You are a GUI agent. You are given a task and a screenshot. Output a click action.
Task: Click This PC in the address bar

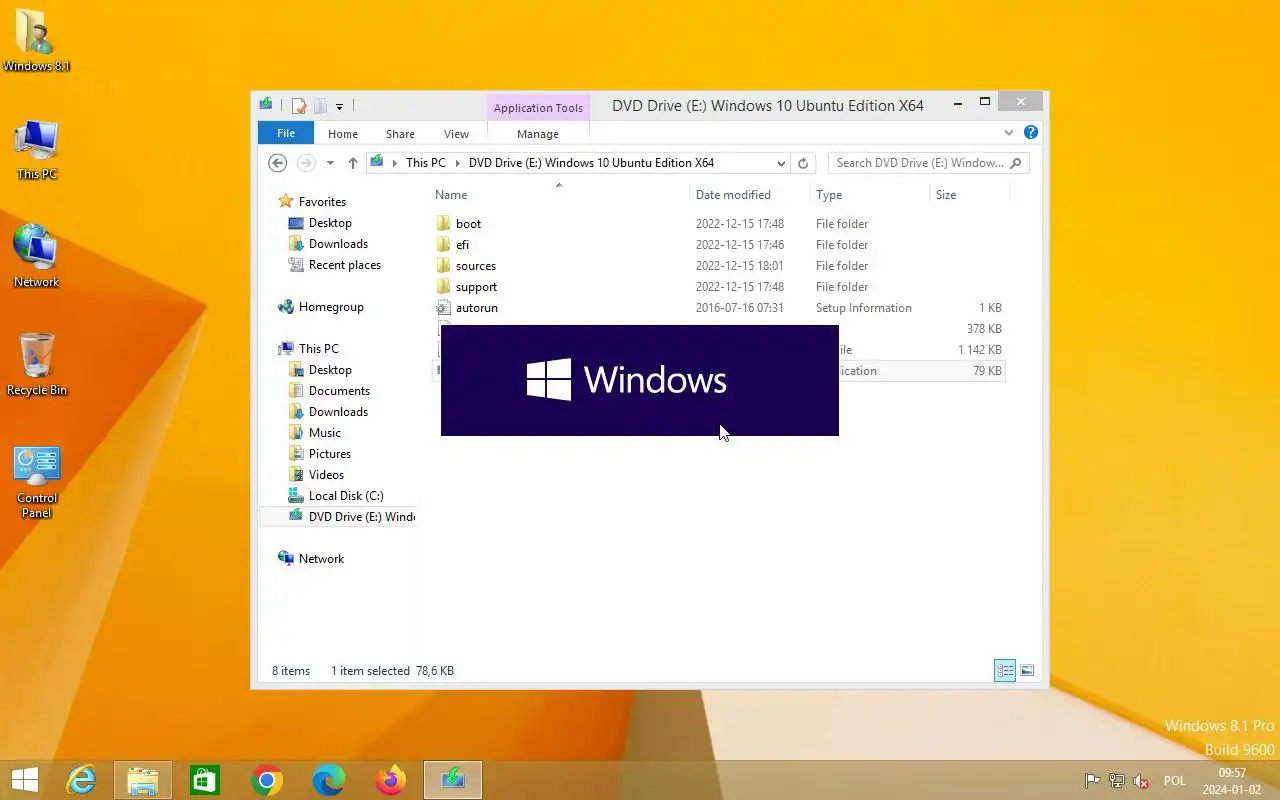(x=426, y=163)
